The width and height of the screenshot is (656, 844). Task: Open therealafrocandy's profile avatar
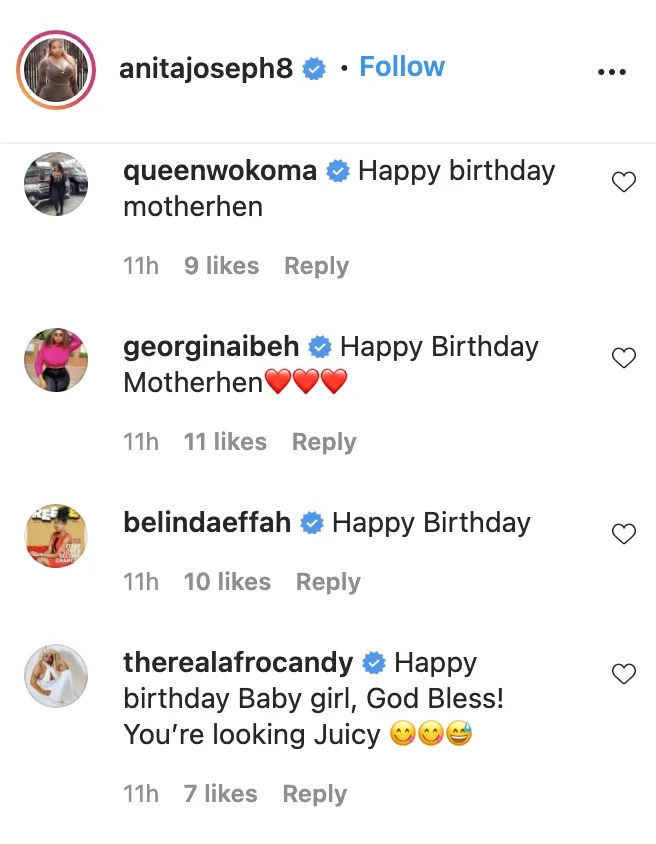tap(56, 676)
